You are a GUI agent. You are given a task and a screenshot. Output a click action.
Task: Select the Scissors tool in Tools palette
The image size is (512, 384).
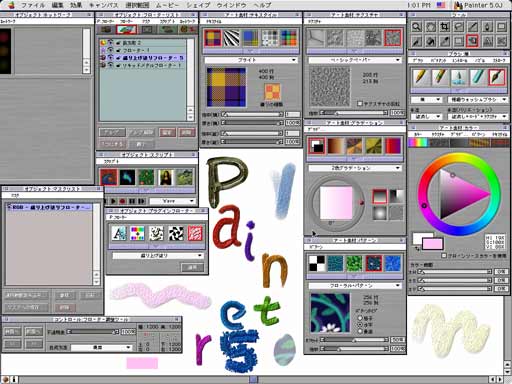click(x=501, y=41)
